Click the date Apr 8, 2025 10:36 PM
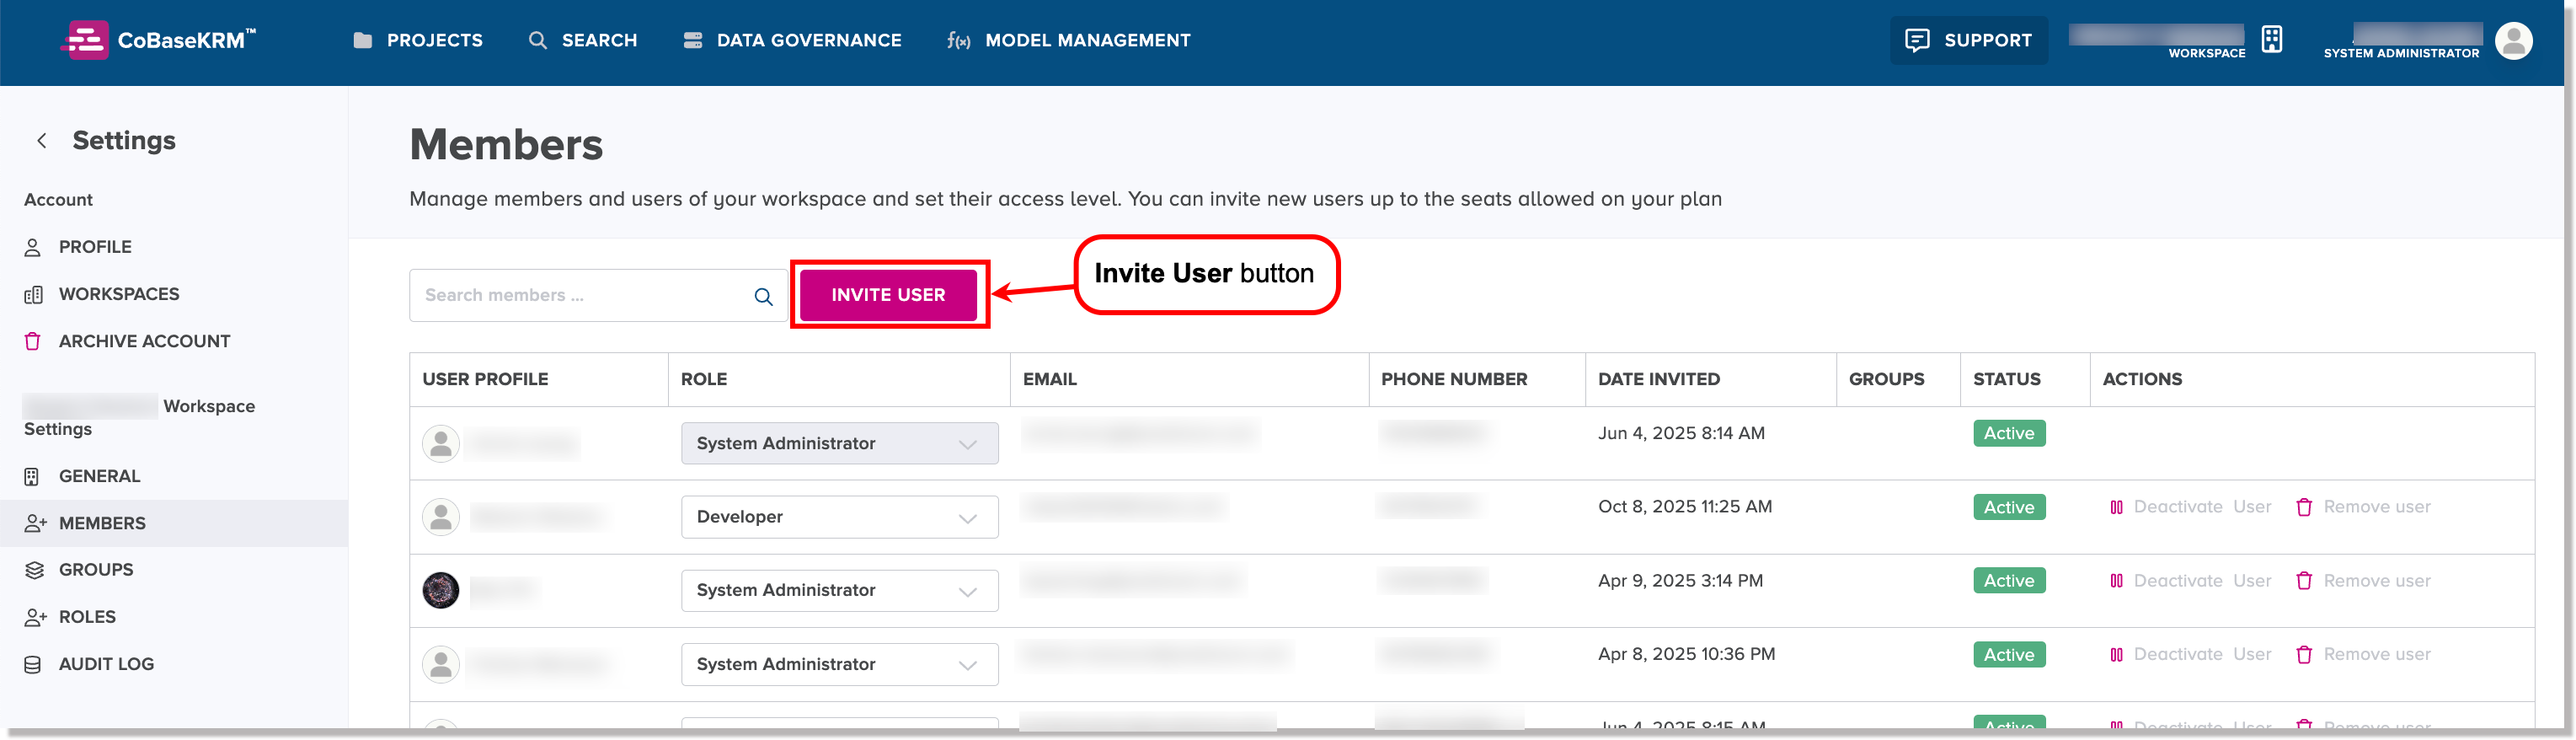The height and width of the screenshot is (740, 2576). point(1687,654)
